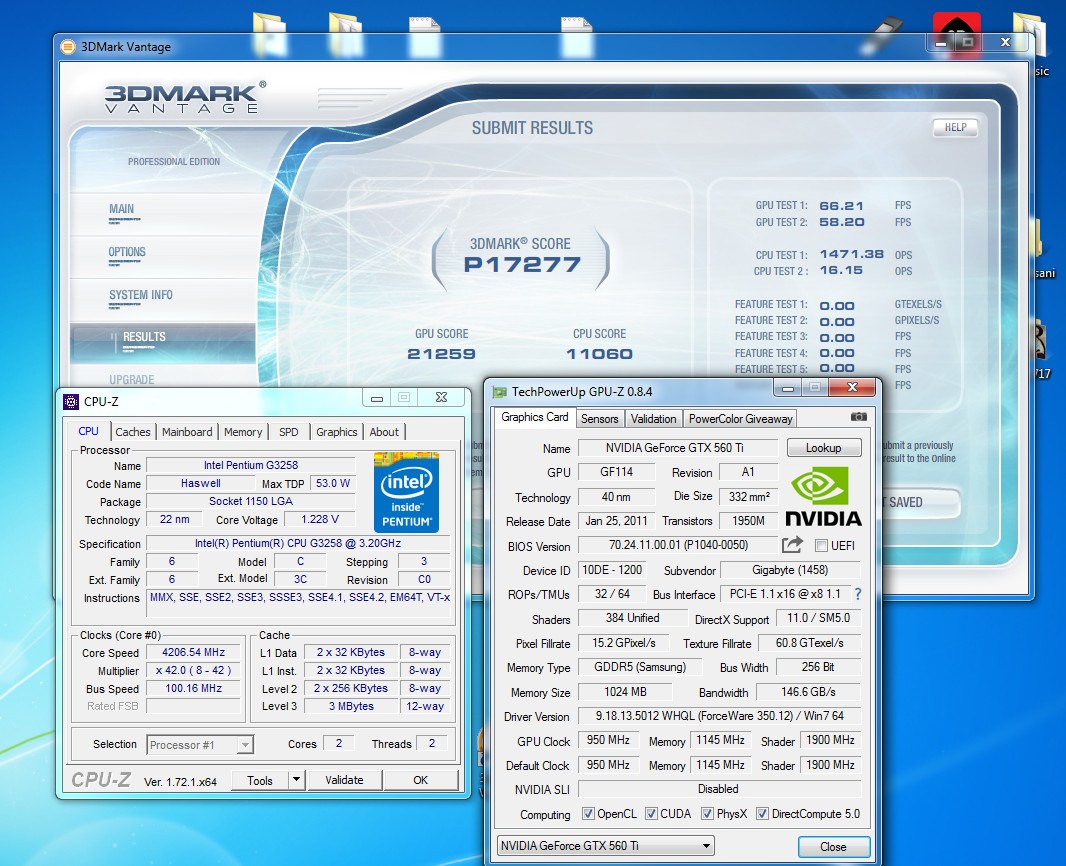Click the CPU-Z title bar icon
1066x866 pixels.
(71, 401)
